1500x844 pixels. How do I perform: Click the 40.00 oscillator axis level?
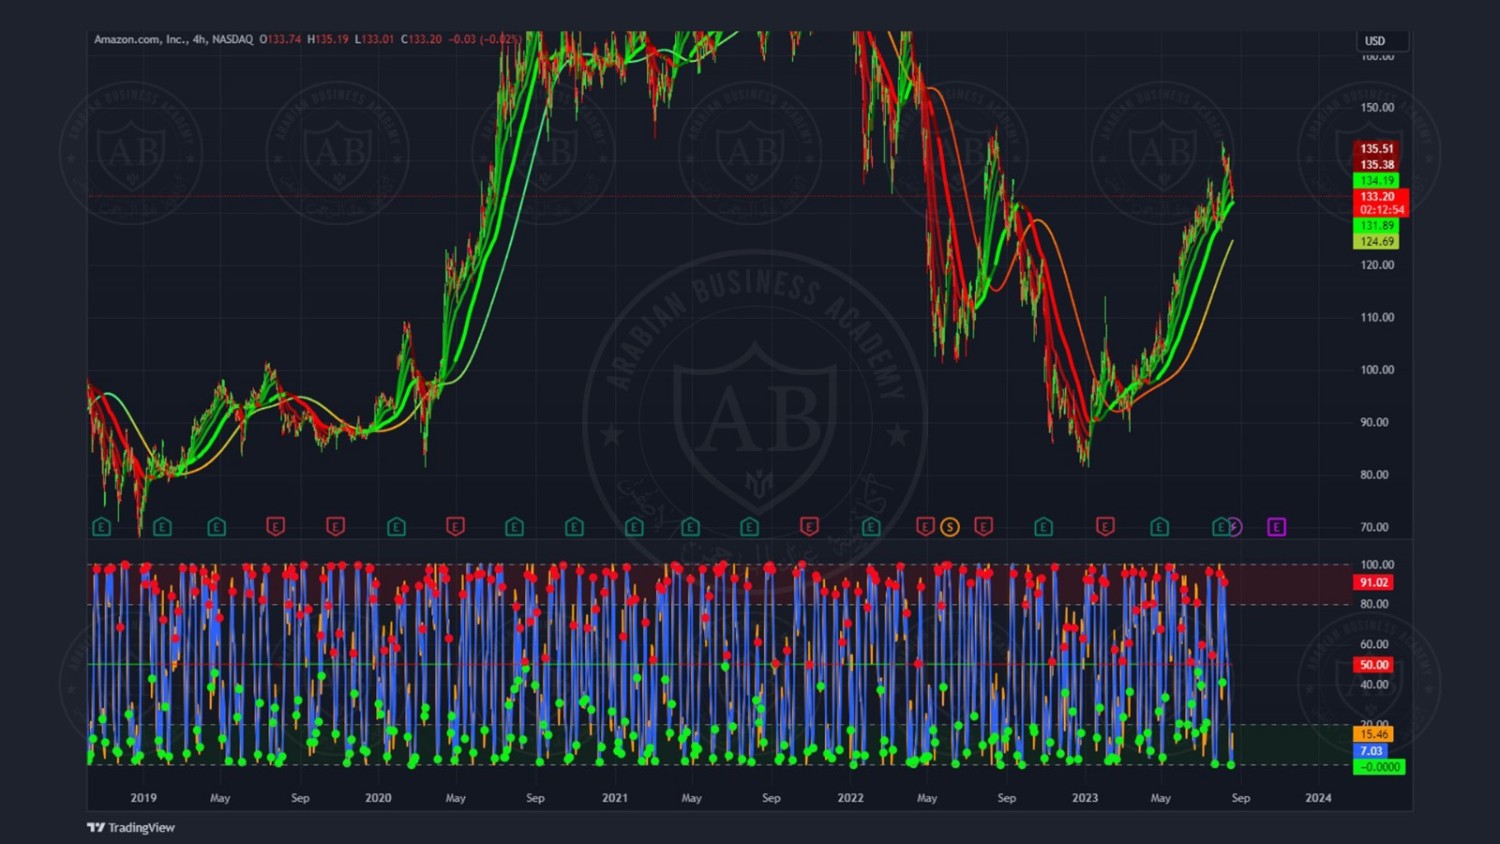1375,685
